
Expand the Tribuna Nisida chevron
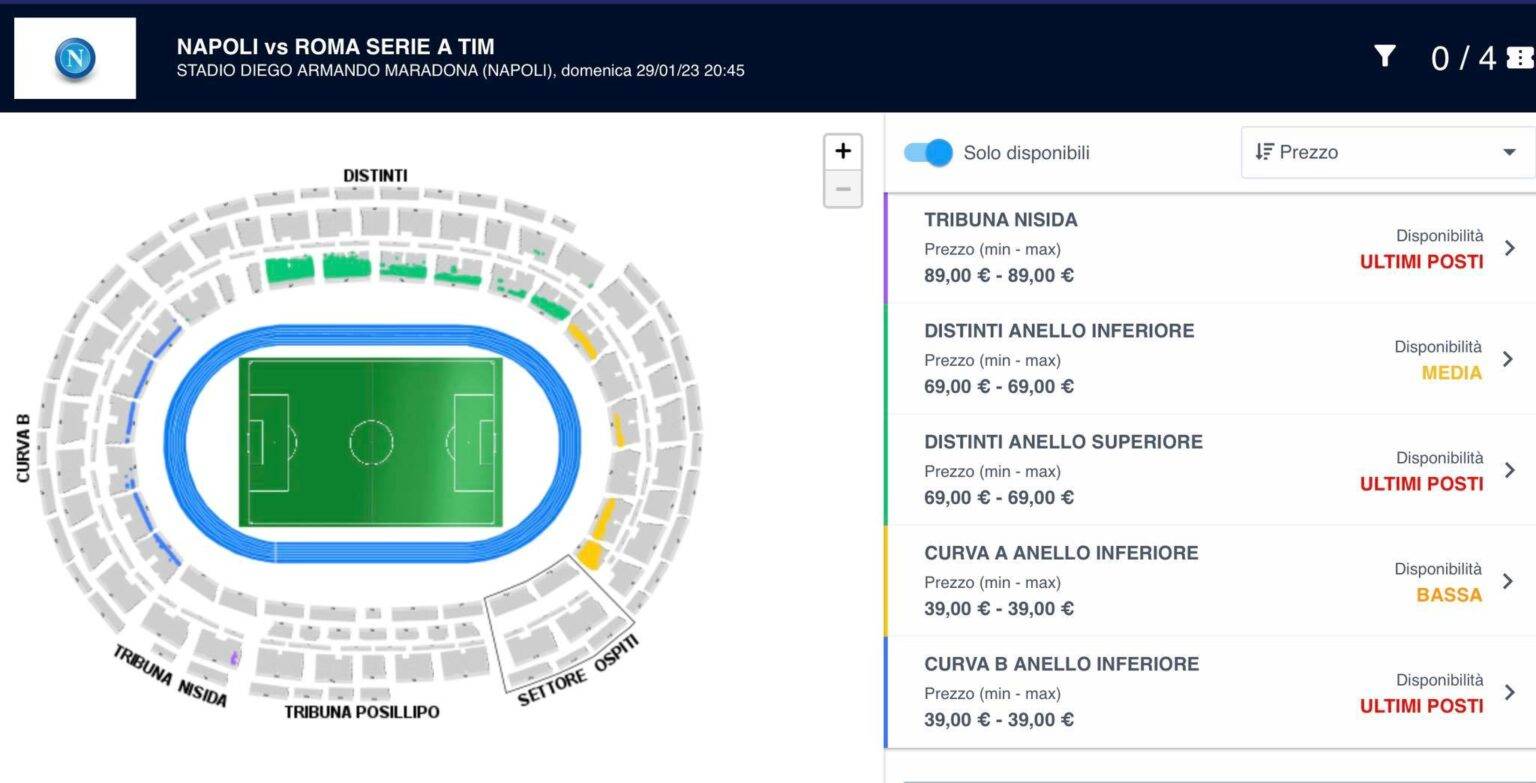1509,248
